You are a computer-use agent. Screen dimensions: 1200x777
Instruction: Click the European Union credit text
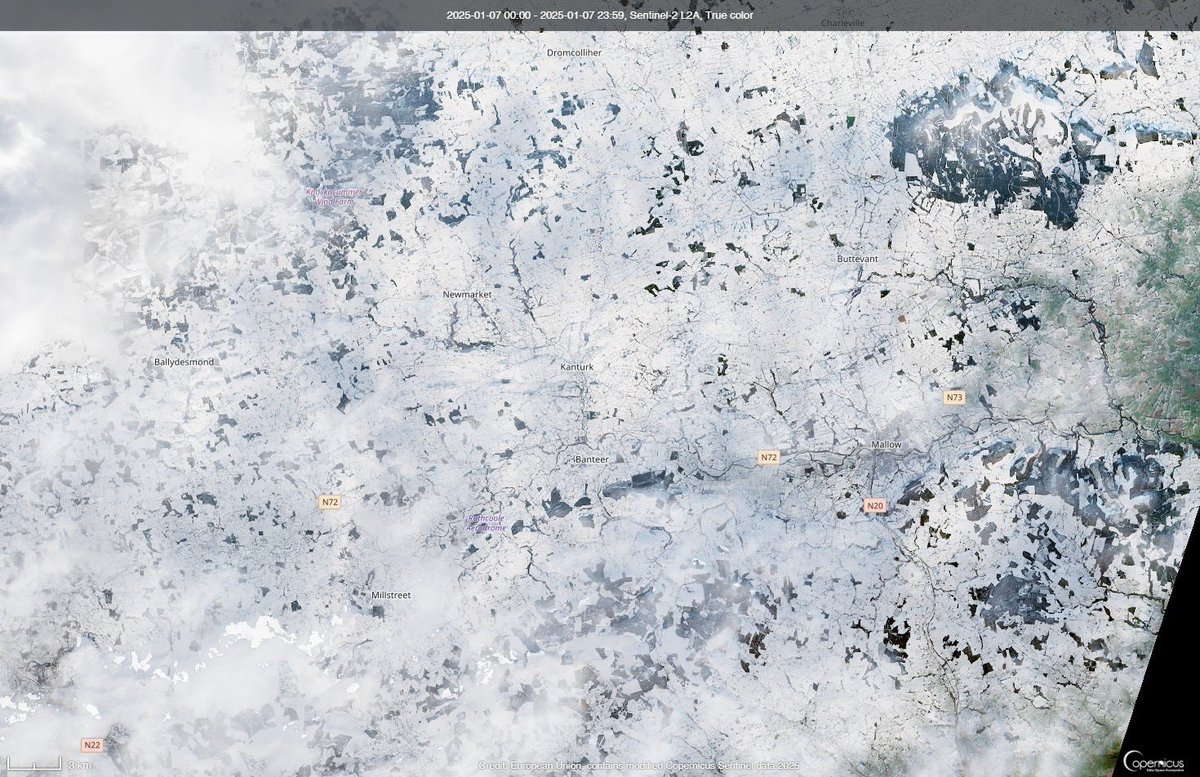640,765
